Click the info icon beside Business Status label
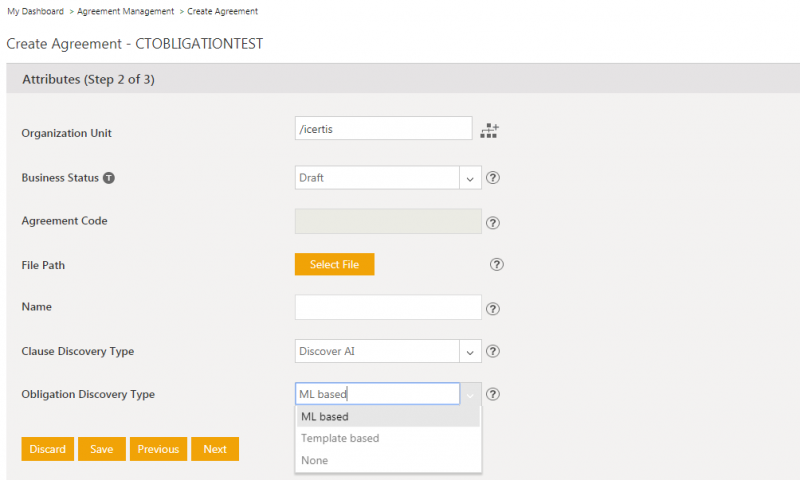 (109, 178)
